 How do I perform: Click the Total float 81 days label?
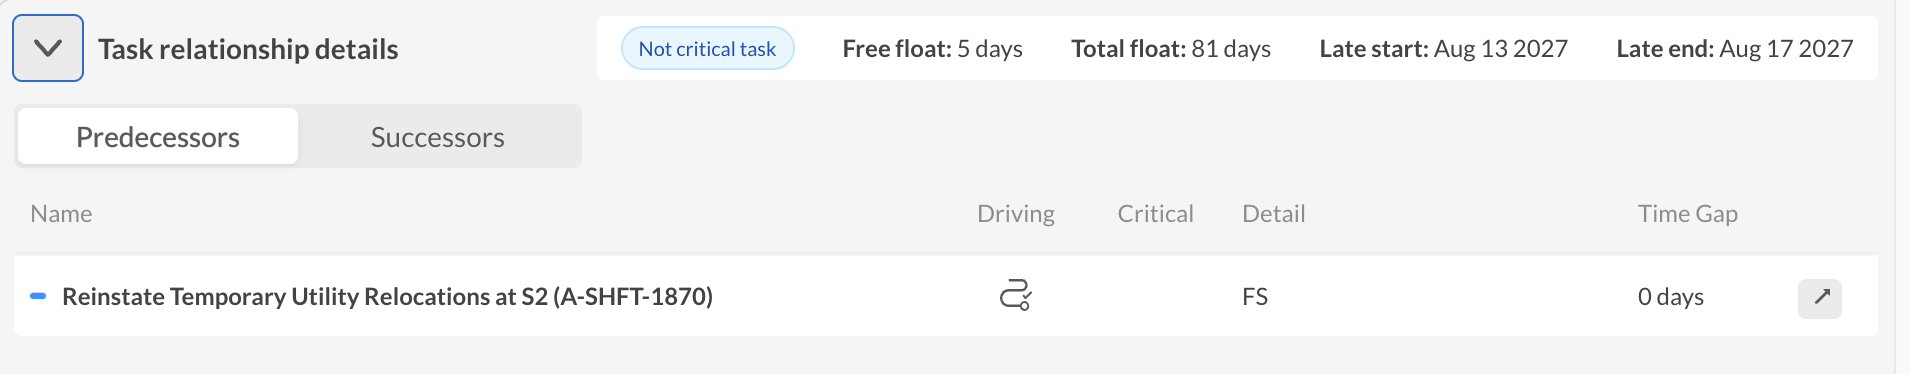coord(1171,48)
